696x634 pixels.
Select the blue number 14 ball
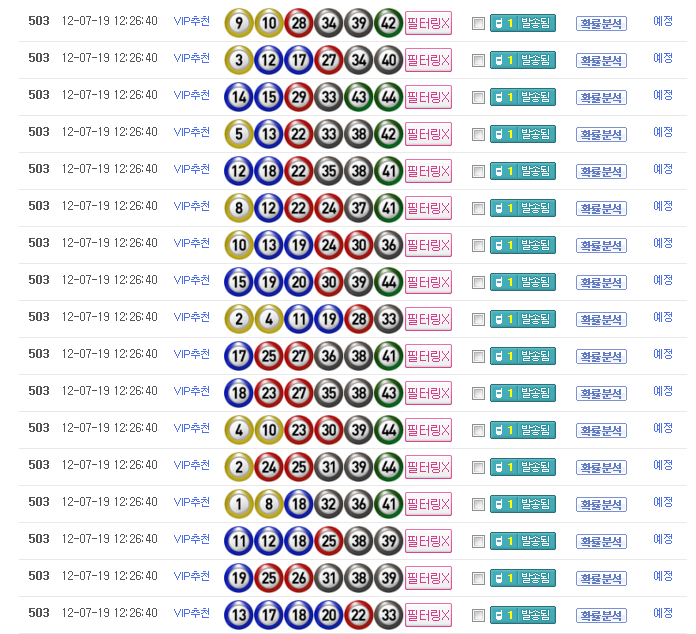pos(239,97)
